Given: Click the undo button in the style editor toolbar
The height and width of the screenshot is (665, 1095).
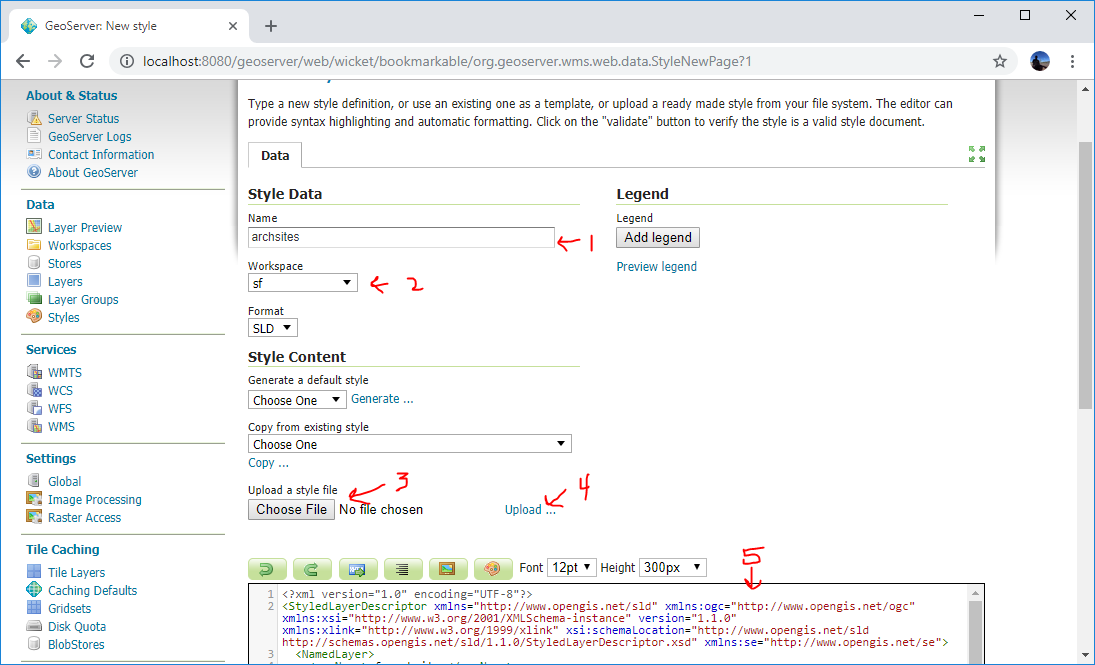Looking at the screenshot, I should [x=267, y=569].
